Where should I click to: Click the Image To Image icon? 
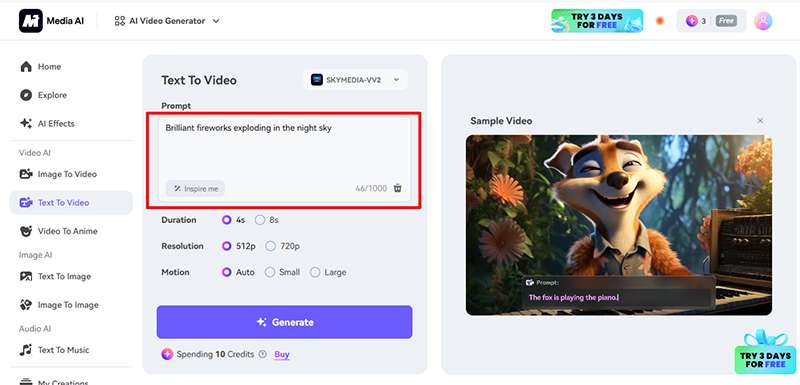(x=26, y=305)
